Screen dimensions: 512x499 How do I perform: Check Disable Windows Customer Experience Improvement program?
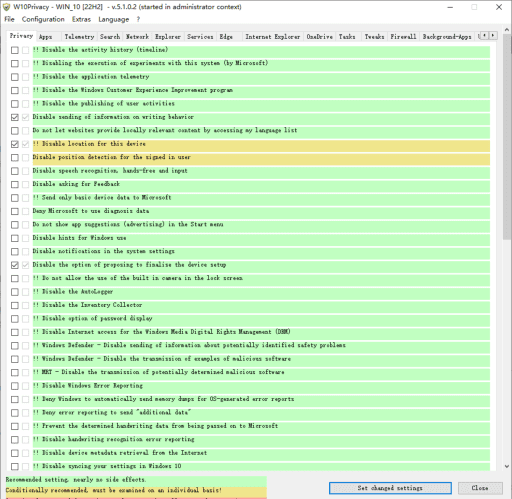tap(14, 90)
